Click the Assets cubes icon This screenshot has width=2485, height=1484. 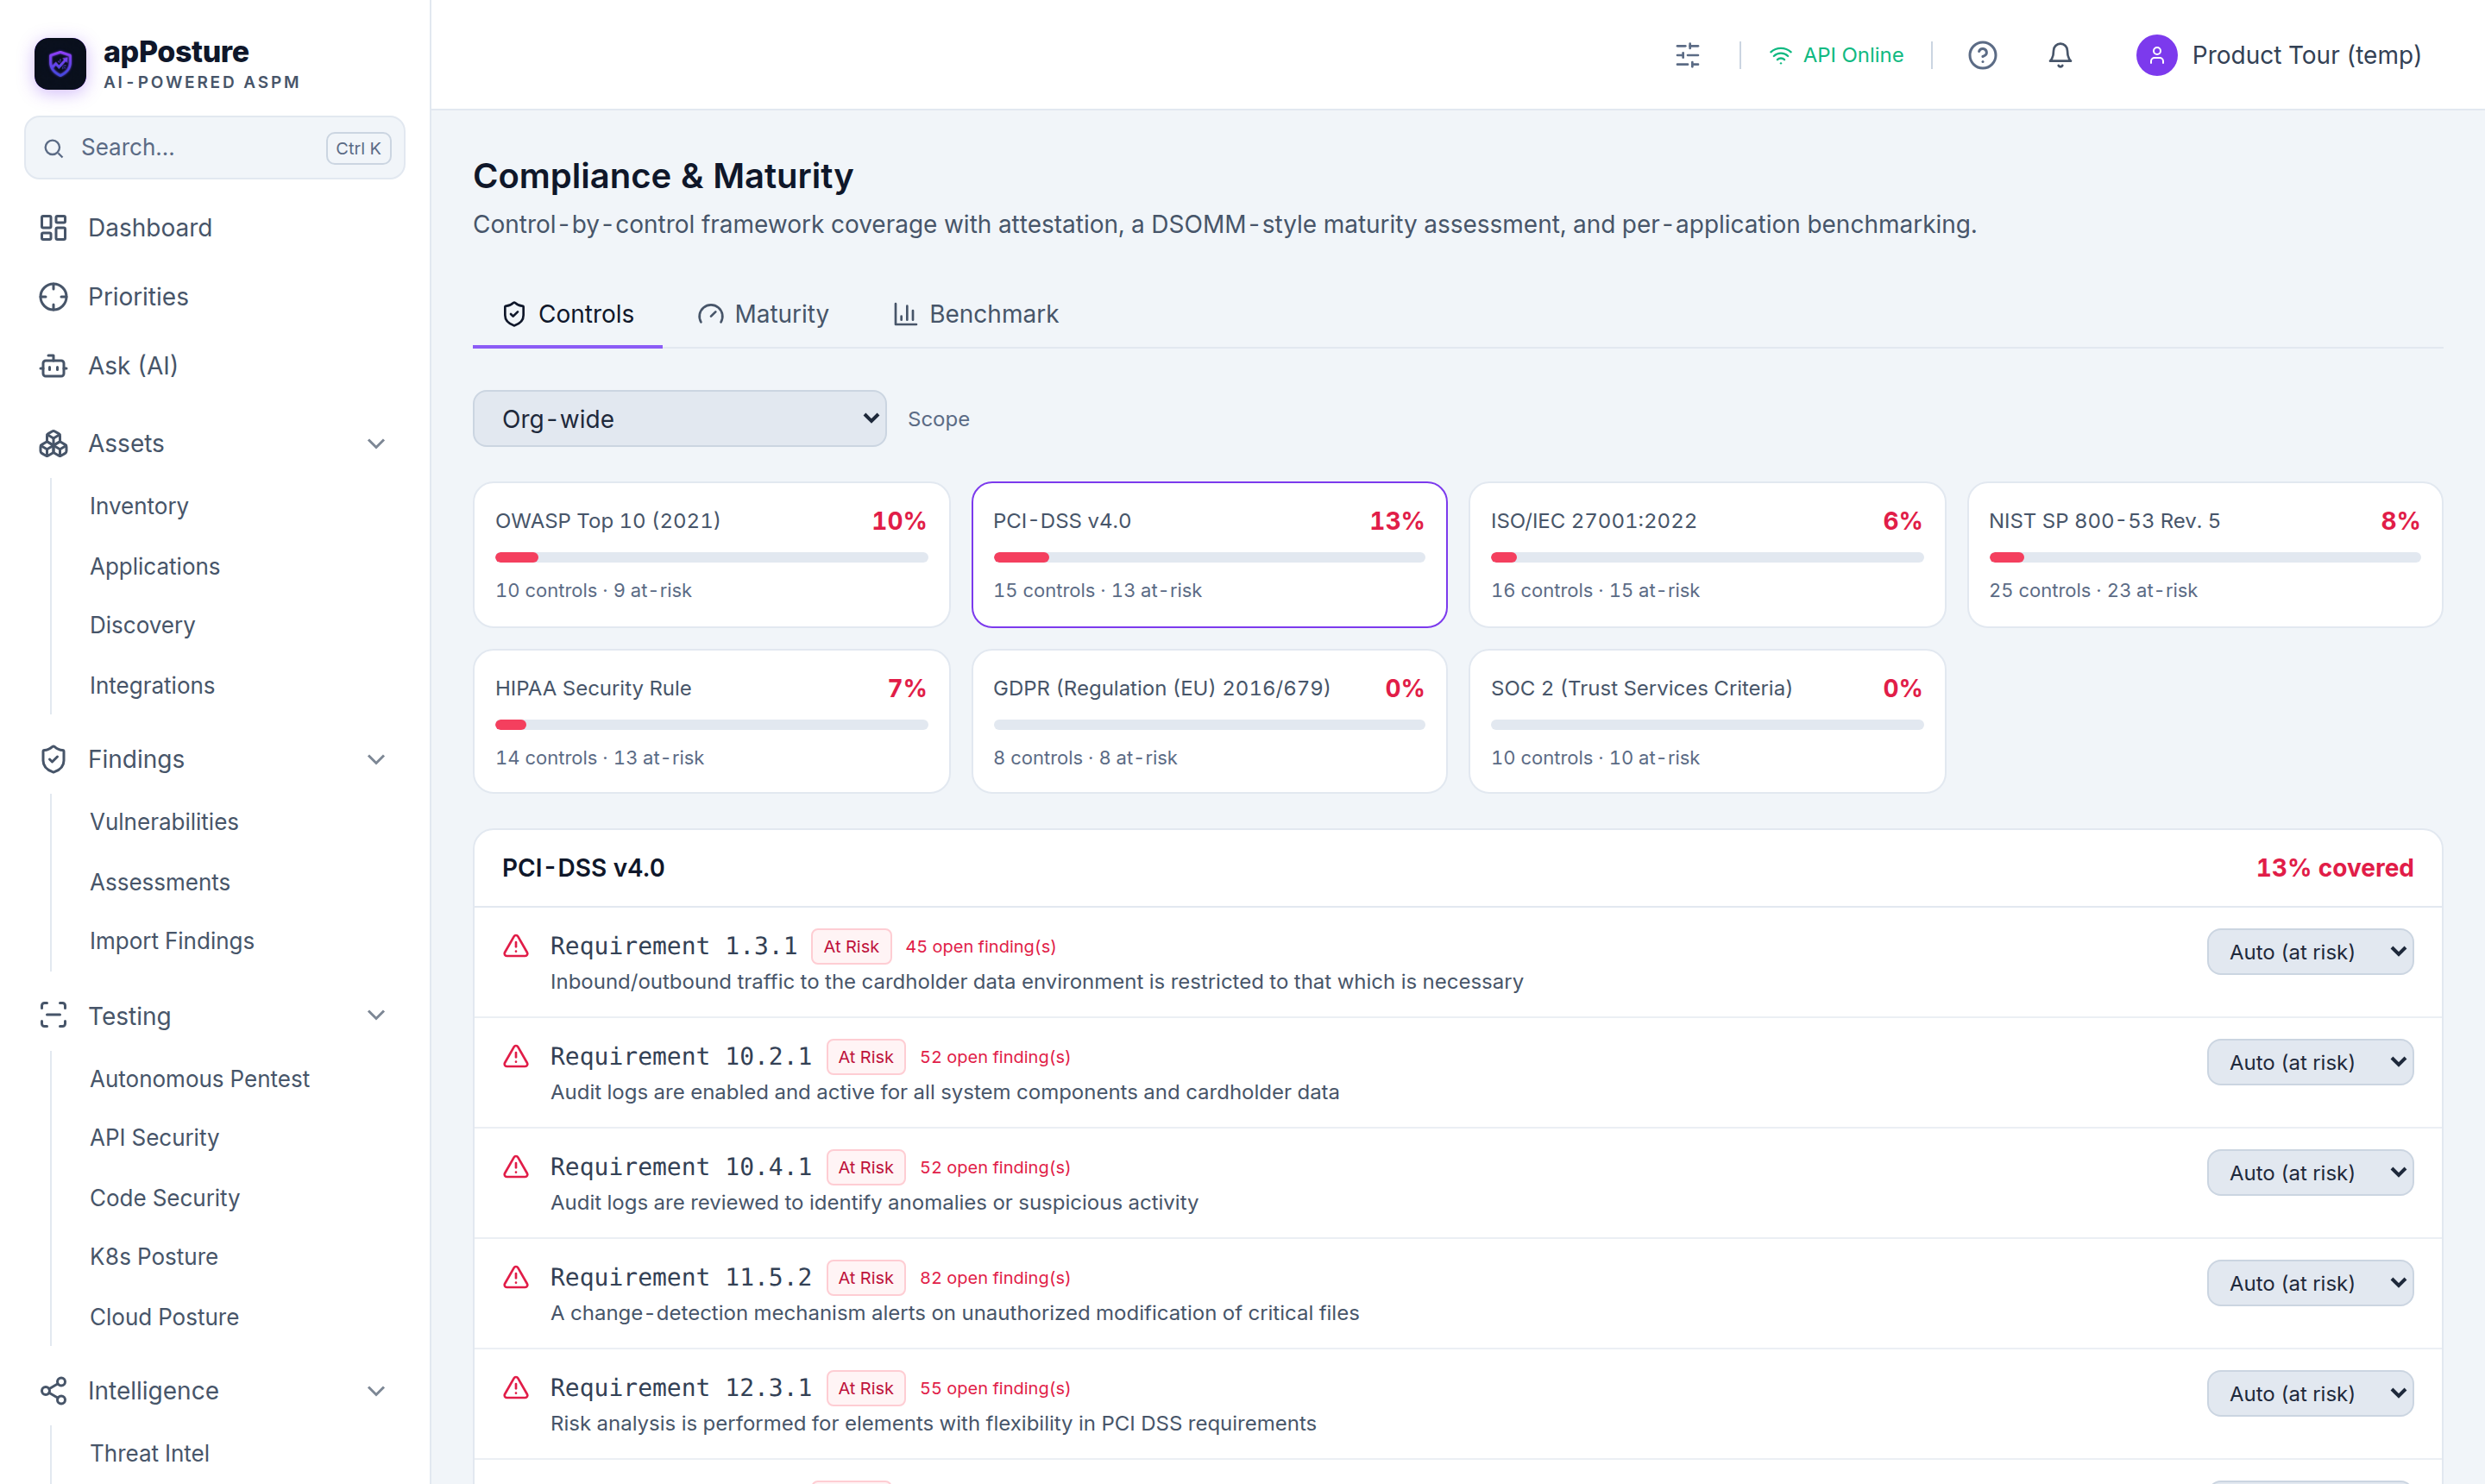click(x=53, y=443)
